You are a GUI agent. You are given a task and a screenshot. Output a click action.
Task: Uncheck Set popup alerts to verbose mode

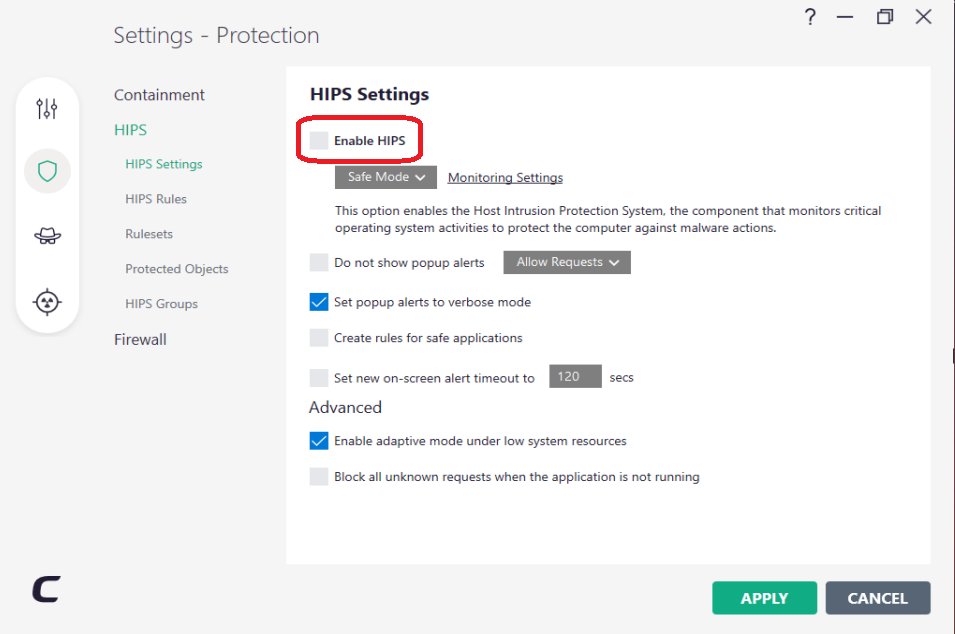click(319, 302)
